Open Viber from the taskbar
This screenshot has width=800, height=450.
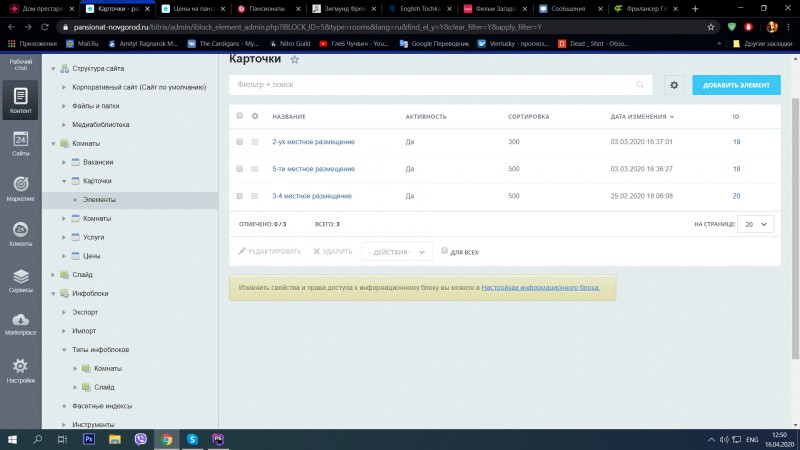point(141,439)
